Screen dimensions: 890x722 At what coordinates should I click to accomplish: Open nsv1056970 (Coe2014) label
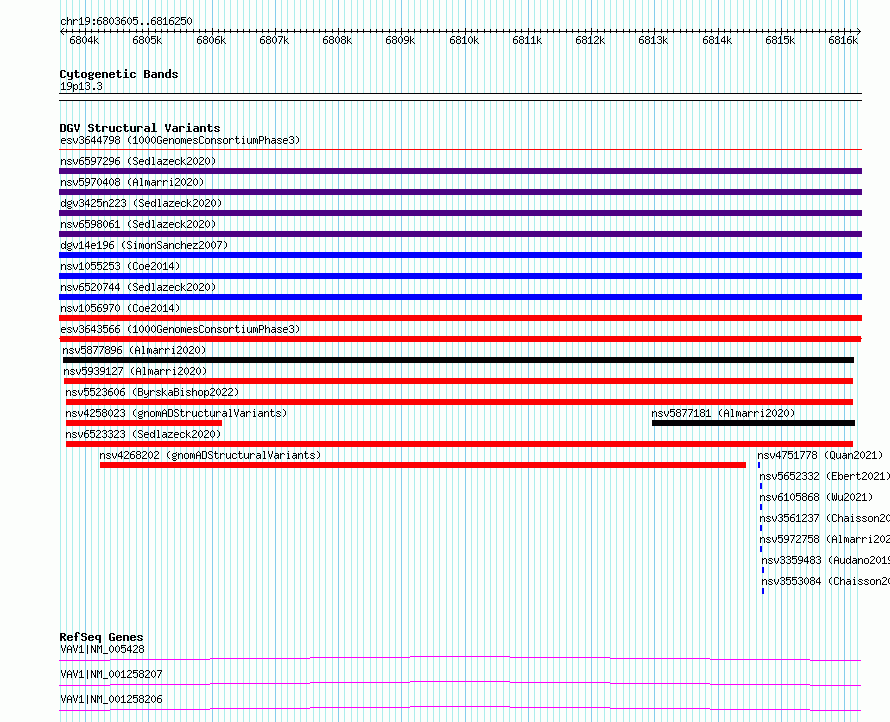point(120,308)
